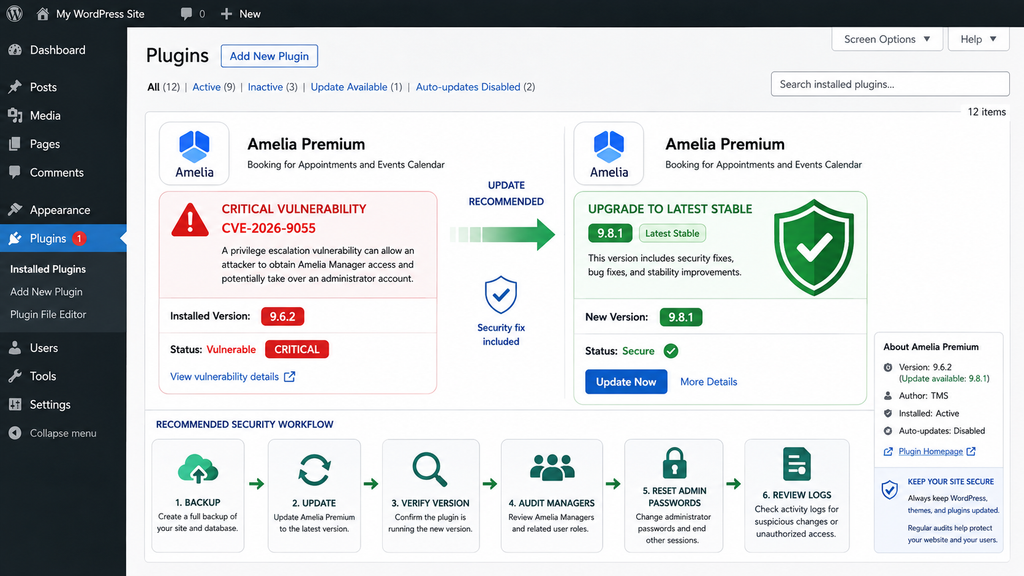Click CVE-2026-9055 vulnerability heading
Image resolution: width=1024 pixels, height=576 pixels.
pyautogui.click(x=268, y=228)
